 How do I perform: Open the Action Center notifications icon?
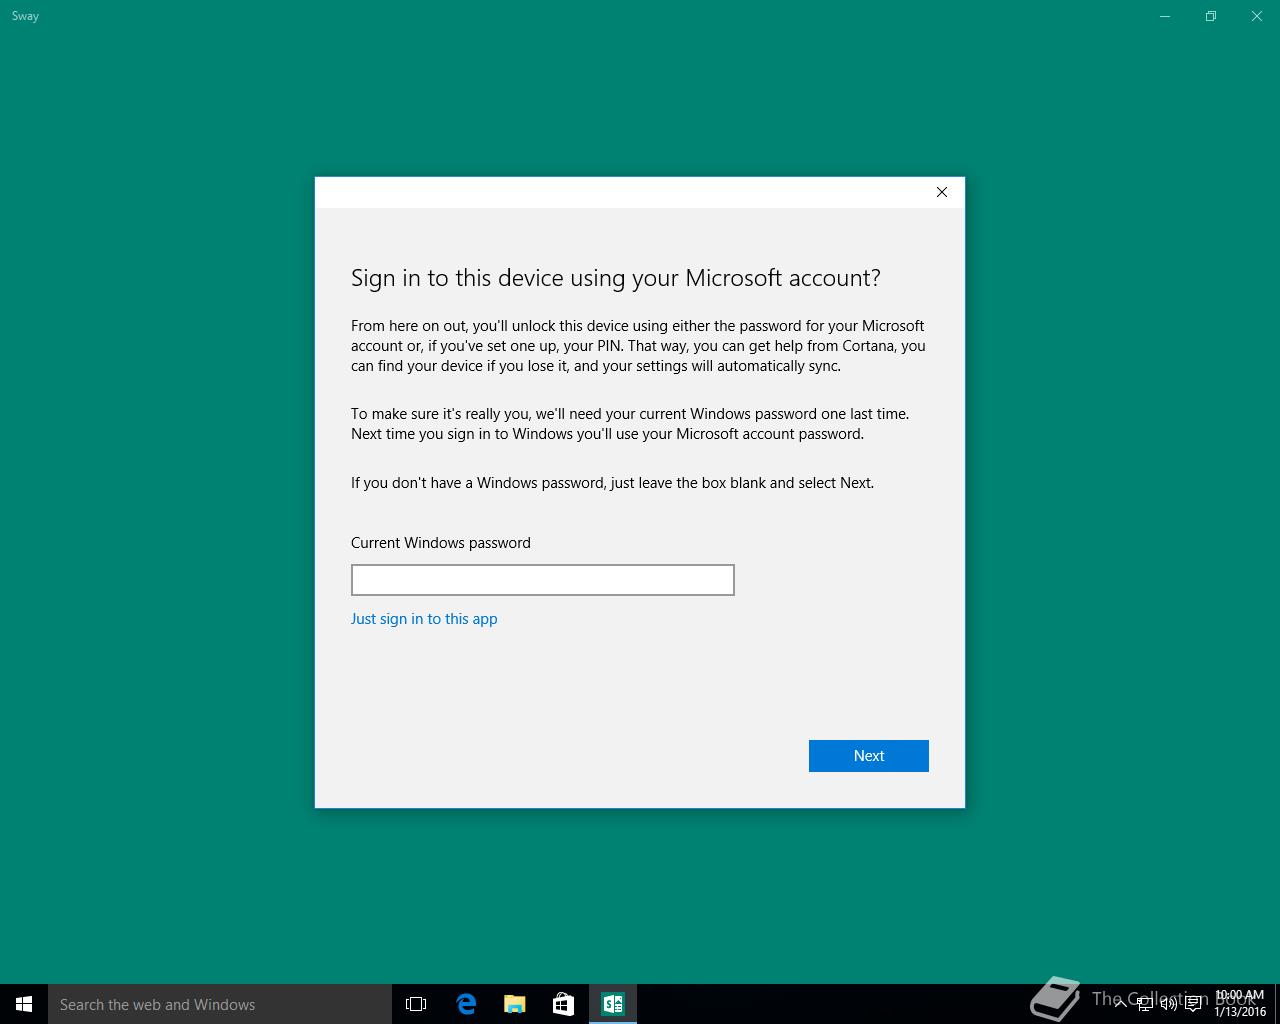[x=1193, y=1003]
